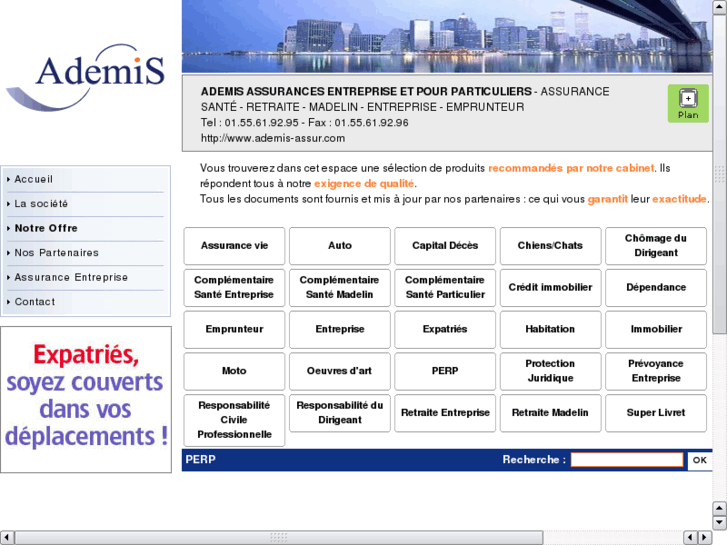Click the horizontal scrollbar far-left arrow
727x545 pixels.
coord(6,538)
